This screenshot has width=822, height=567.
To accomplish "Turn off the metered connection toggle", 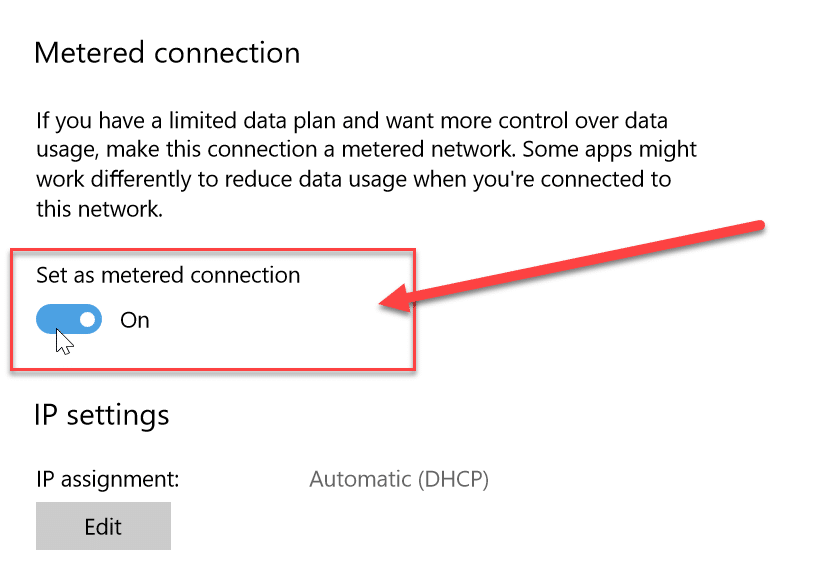I will (x=69, y=320).
